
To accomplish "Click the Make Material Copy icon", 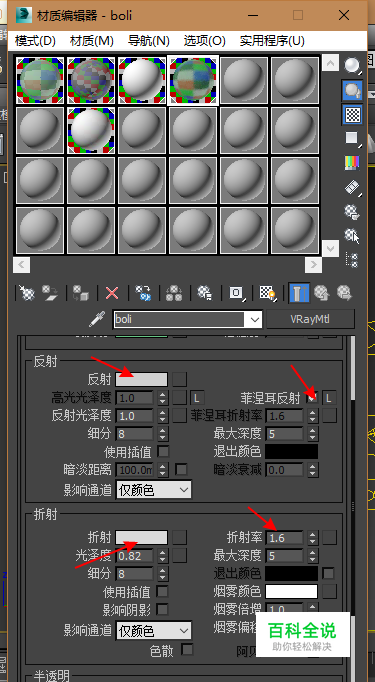I will (x=143, y=293).
